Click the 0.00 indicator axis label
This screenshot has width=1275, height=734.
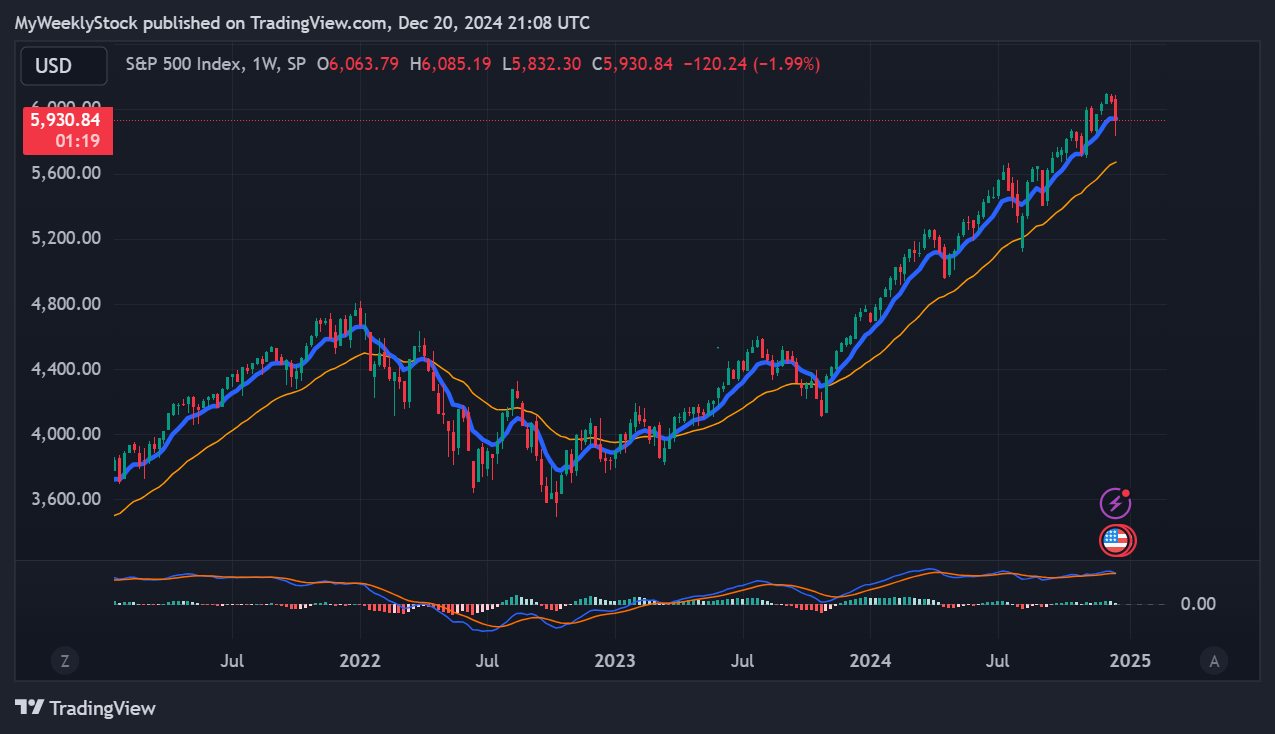pyautogui.click(x=1198, y=604)
